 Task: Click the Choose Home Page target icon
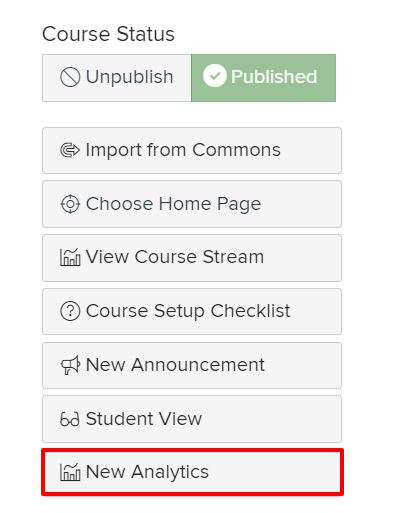(x=70, y=204)
